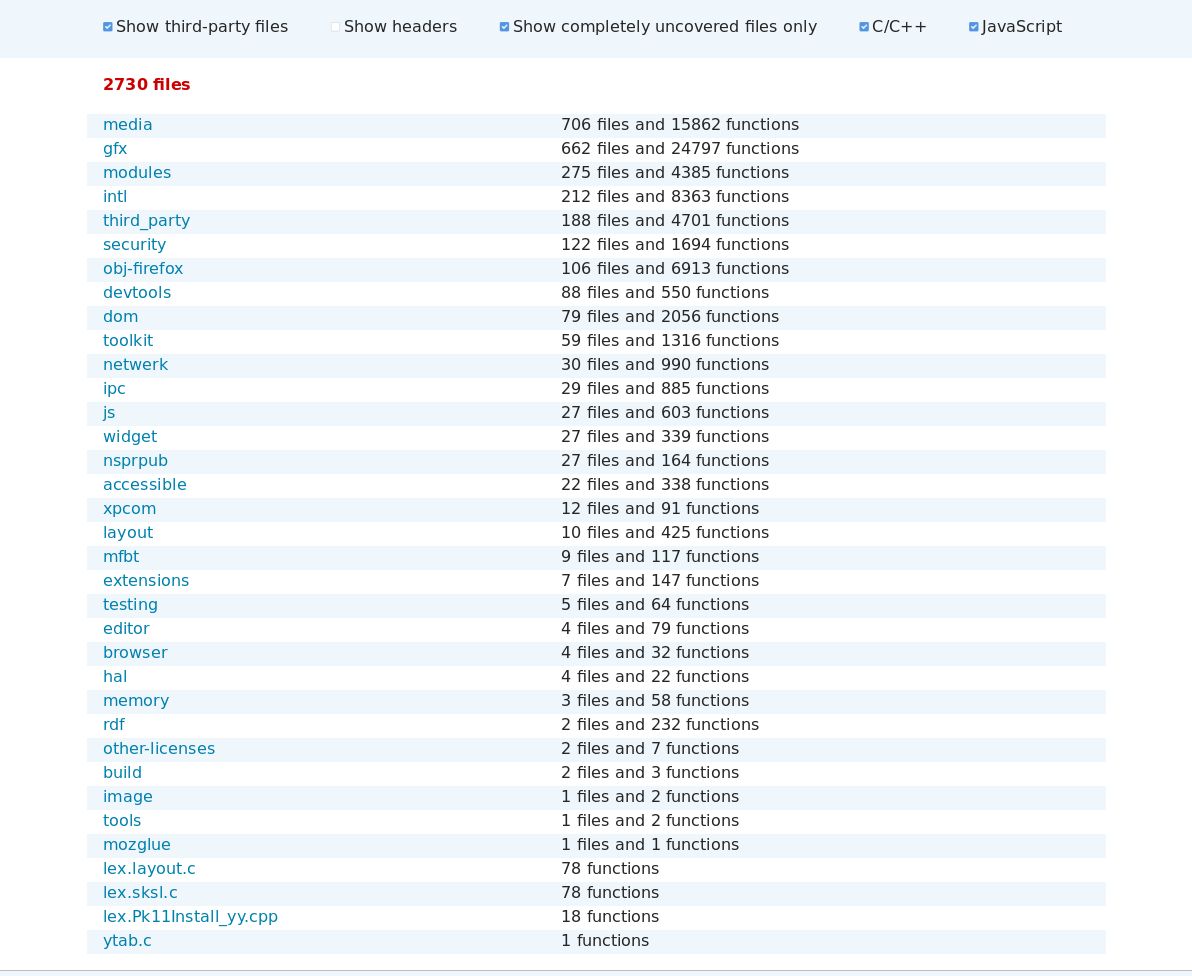
Task: Browse the ipc directory
Action: click(x=114, y=389)
